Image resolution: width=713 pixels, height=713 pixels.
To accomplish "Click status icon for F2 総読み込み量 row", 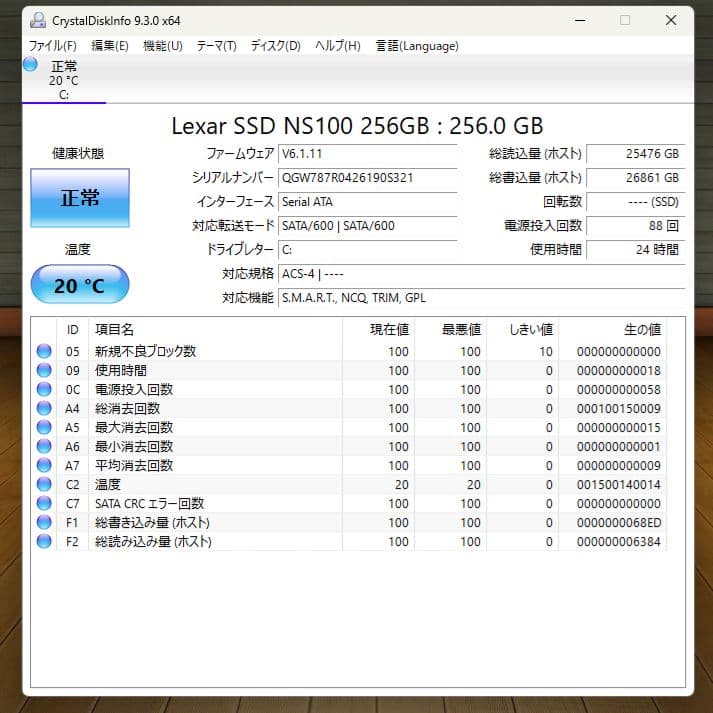I will point(44,541).
